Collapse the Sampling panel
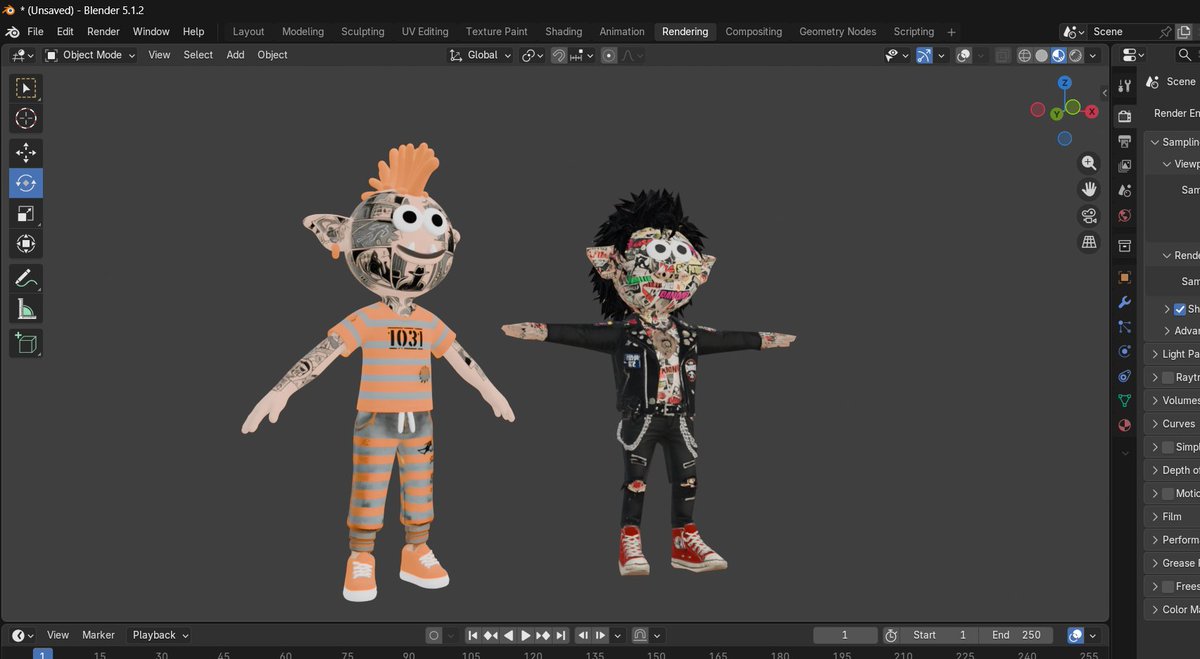1200x659 pixels. tap(1172, 142)
